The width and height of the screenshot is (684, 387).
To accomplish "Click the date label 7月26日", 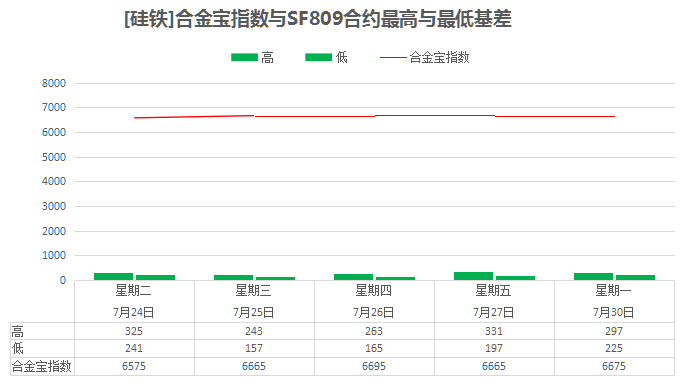I will tap(373, 312).
